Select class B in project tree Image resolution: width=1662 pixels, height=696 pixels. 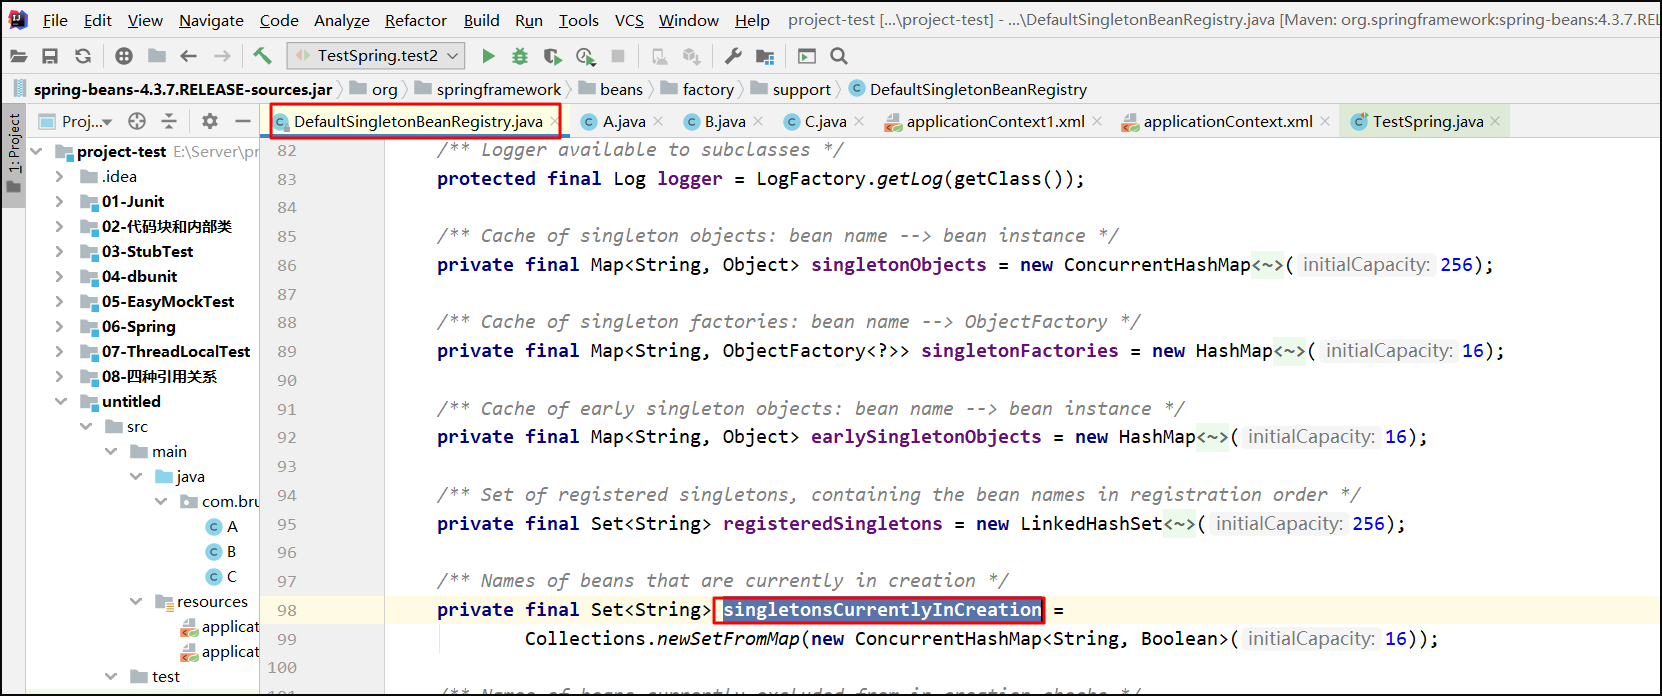(x=231, y=551)
